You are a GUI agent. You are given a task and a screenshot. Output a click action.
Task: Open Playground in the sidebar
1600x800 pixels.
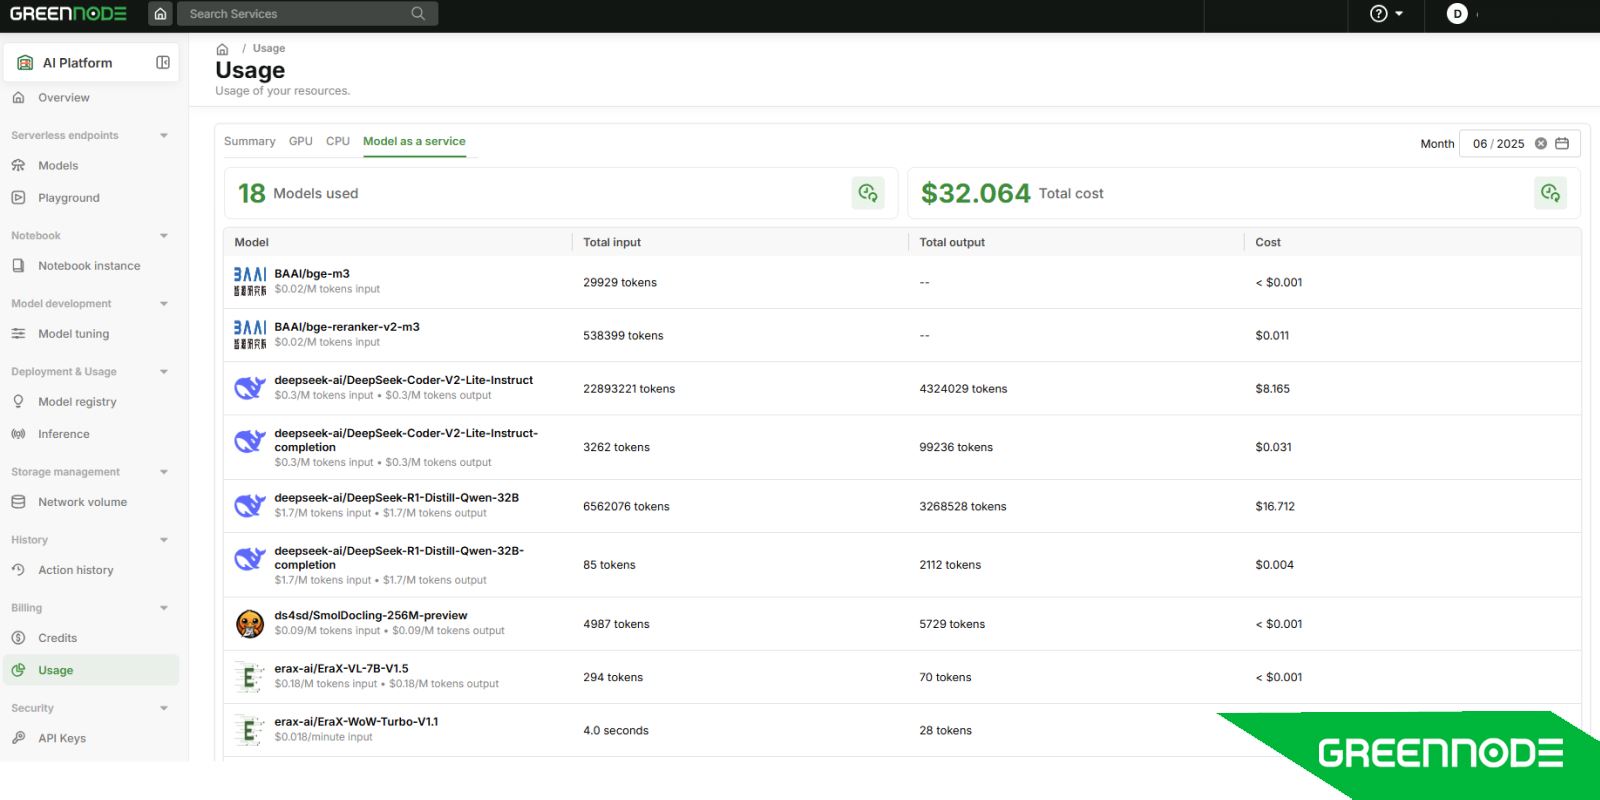coord(68,198)
